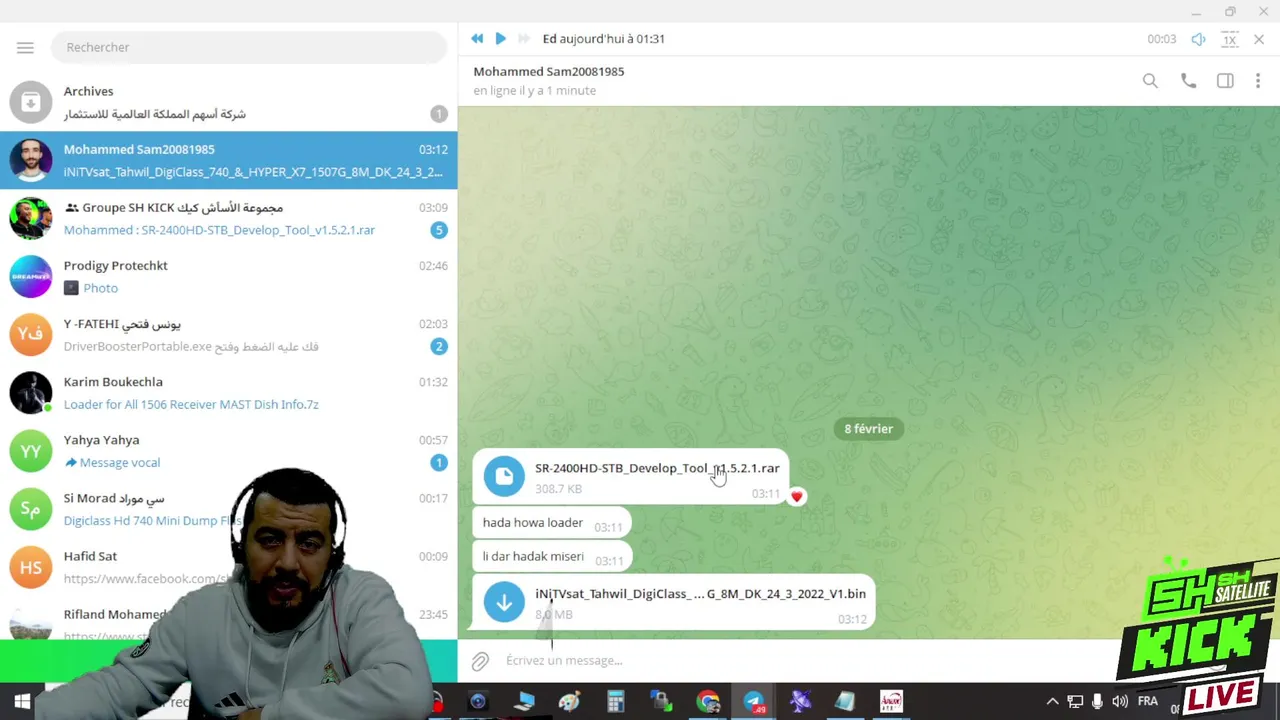Download iNiTVsat_Tahwil_DigiClass bin file arrow
Image resolution: width=1280 pixels, height=720 pixels.
coord(504,602)
